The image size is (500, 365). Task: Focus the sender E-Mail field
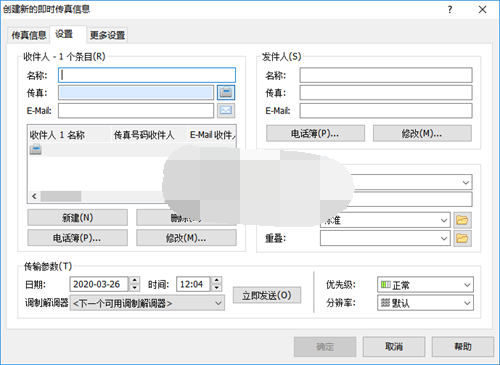(x=386, y=110)
